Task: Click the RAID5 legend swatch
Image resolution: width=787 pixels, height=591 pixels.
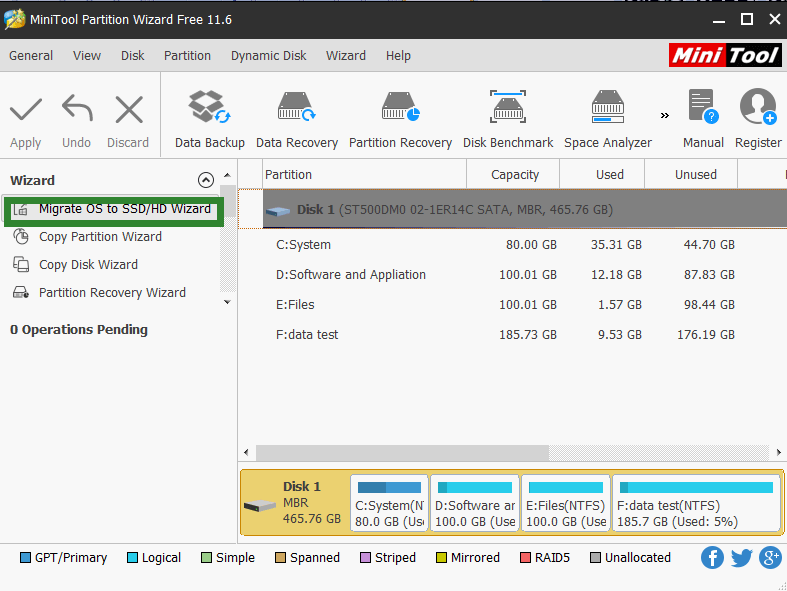Action: coord(526,558)
